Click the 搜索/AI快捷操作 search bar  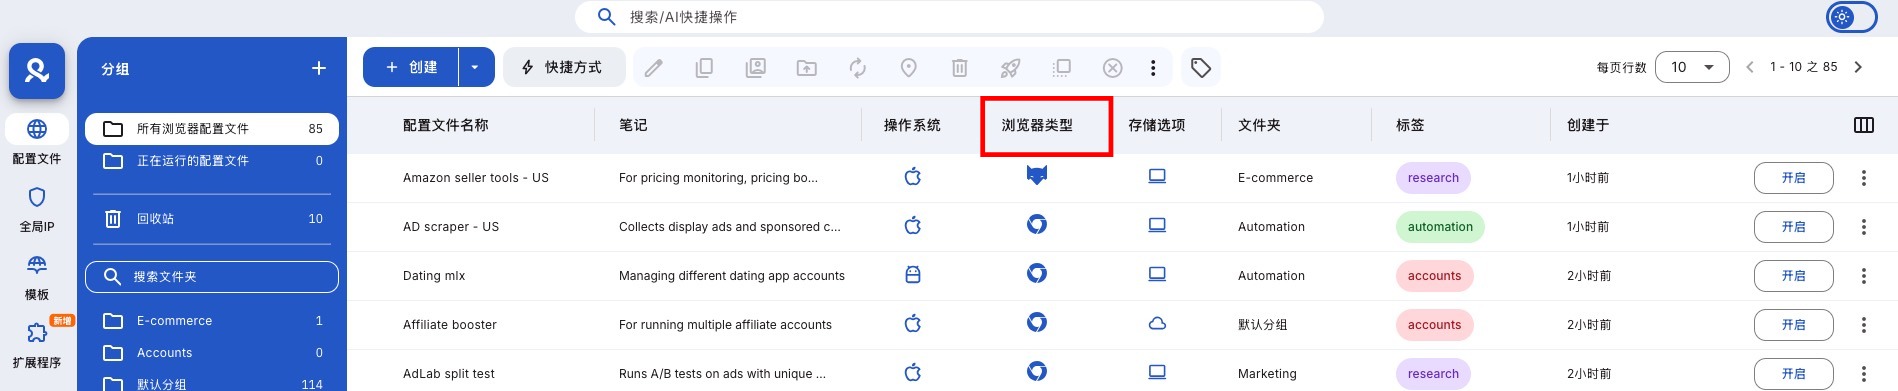coord(949,17)
